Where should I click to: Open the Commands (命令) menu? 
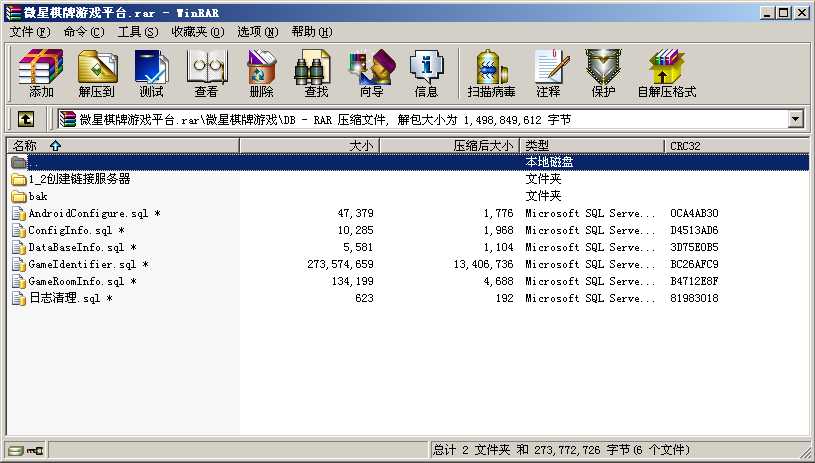point(84,32)
